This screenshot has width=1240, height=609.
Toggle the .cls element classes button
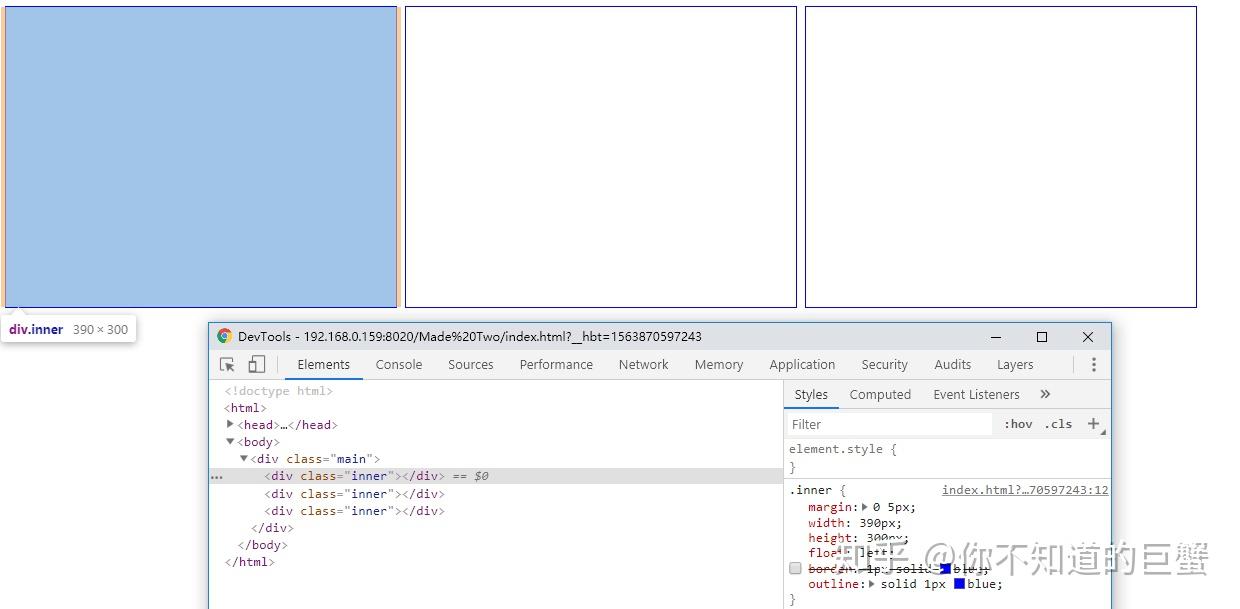point(1058,424)
